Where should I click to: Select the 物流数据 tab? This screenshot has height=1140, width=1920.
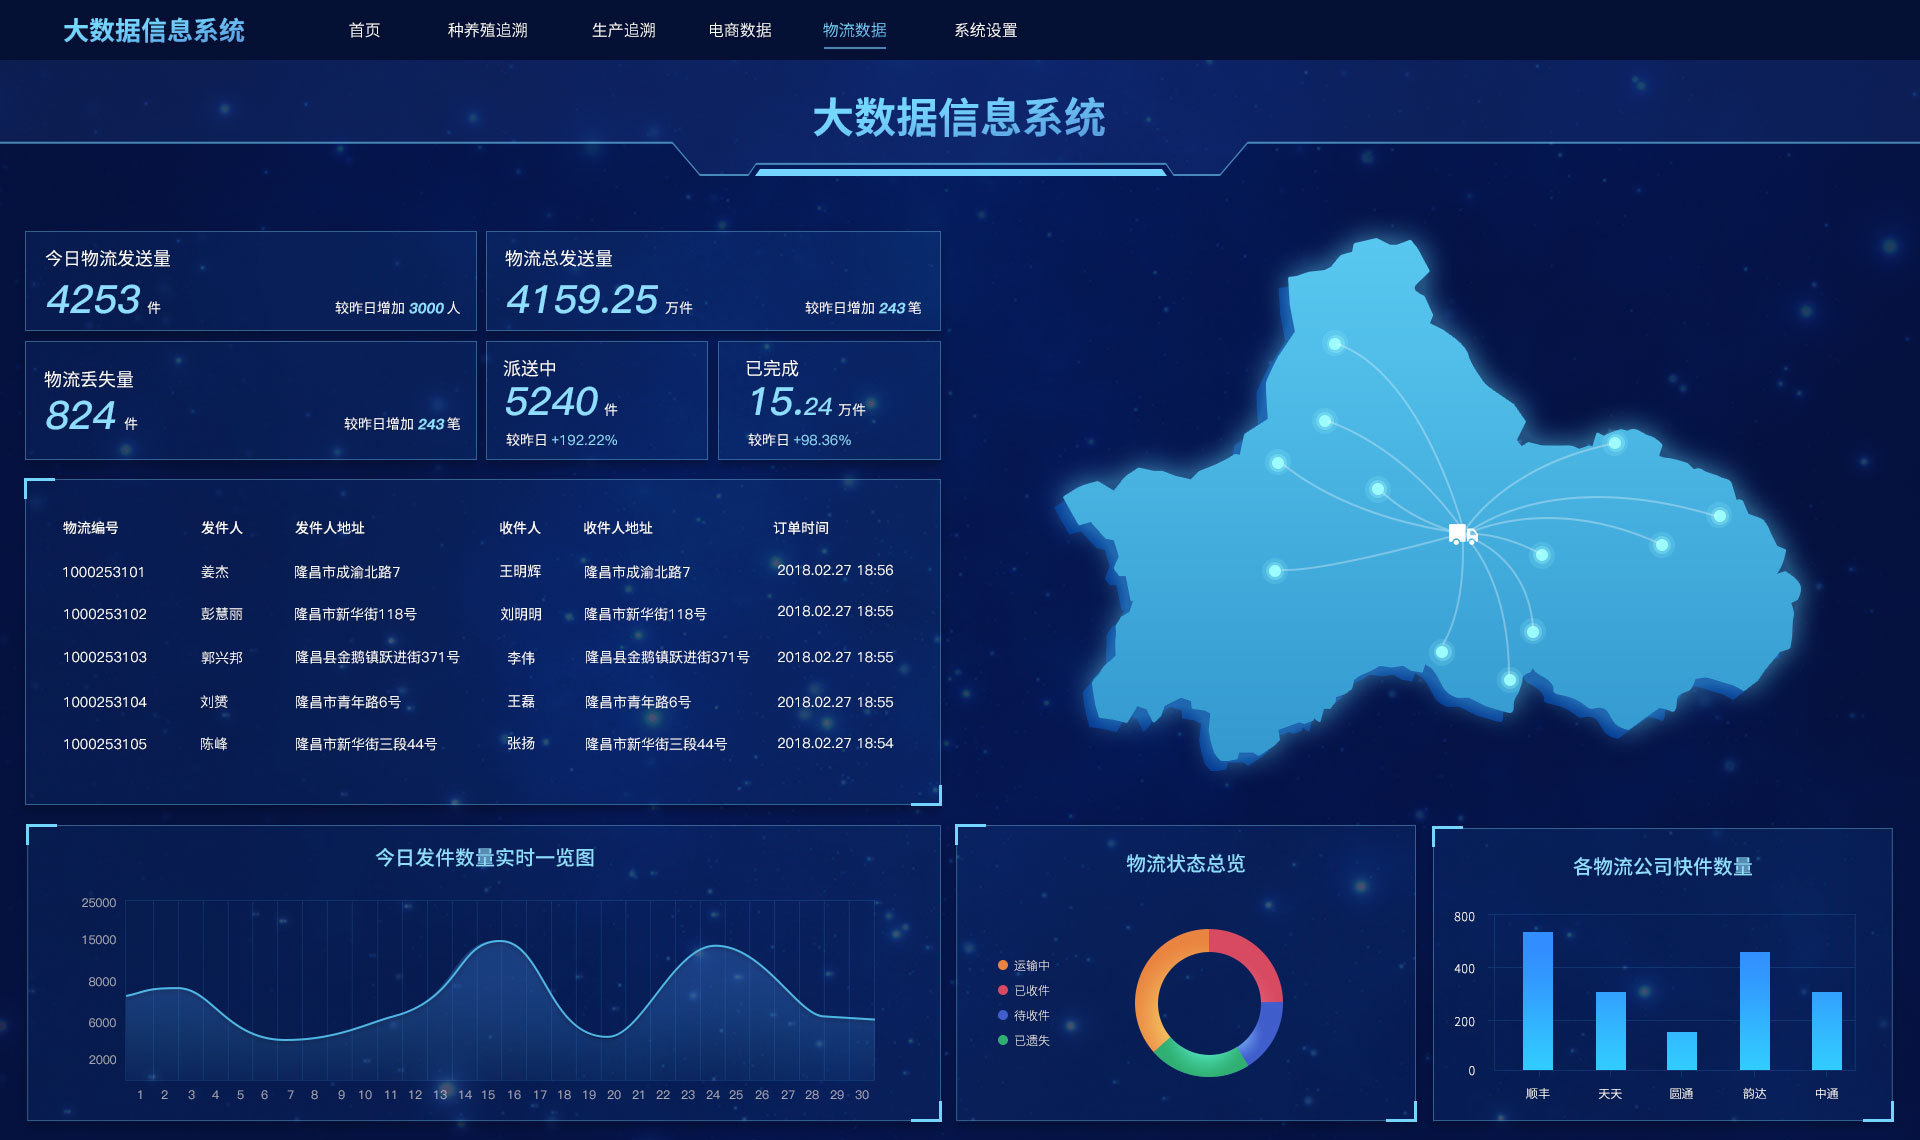854,30
